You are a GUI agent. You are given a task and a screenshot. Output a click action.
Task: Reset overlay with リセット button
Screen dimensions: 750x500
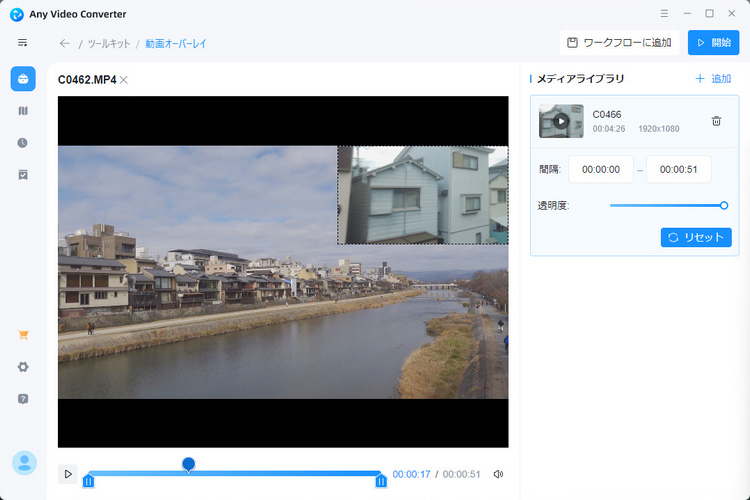tap(696, 237)
